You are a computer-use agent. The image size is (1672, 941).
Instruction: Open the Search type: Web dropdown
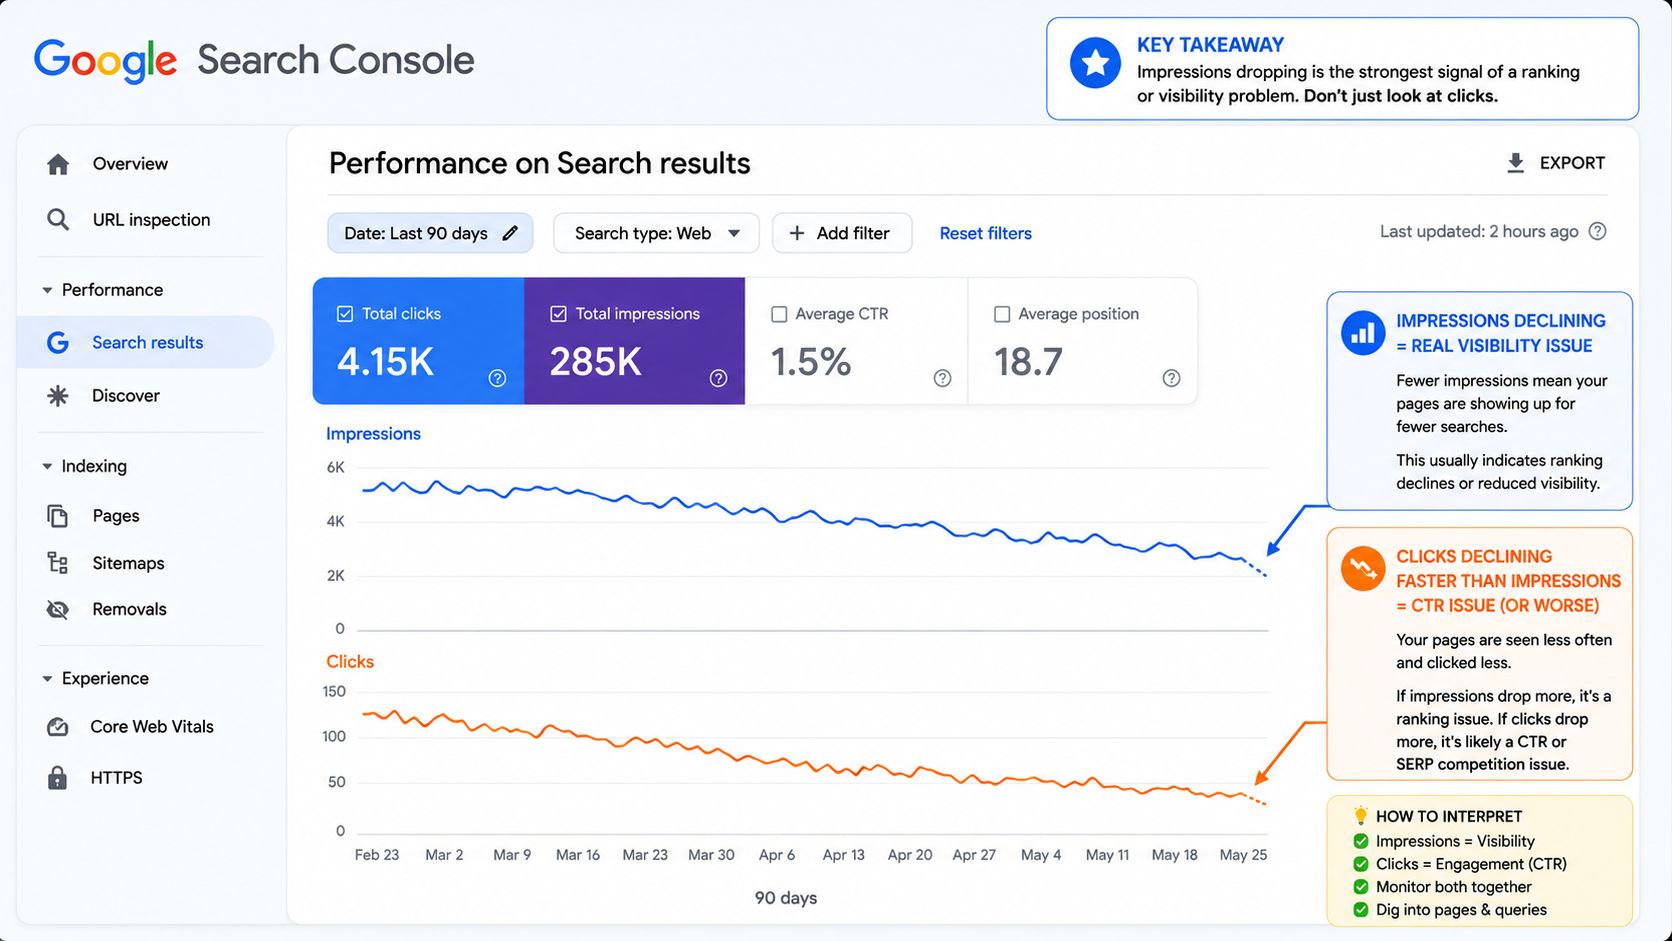(x=656, y=233)
